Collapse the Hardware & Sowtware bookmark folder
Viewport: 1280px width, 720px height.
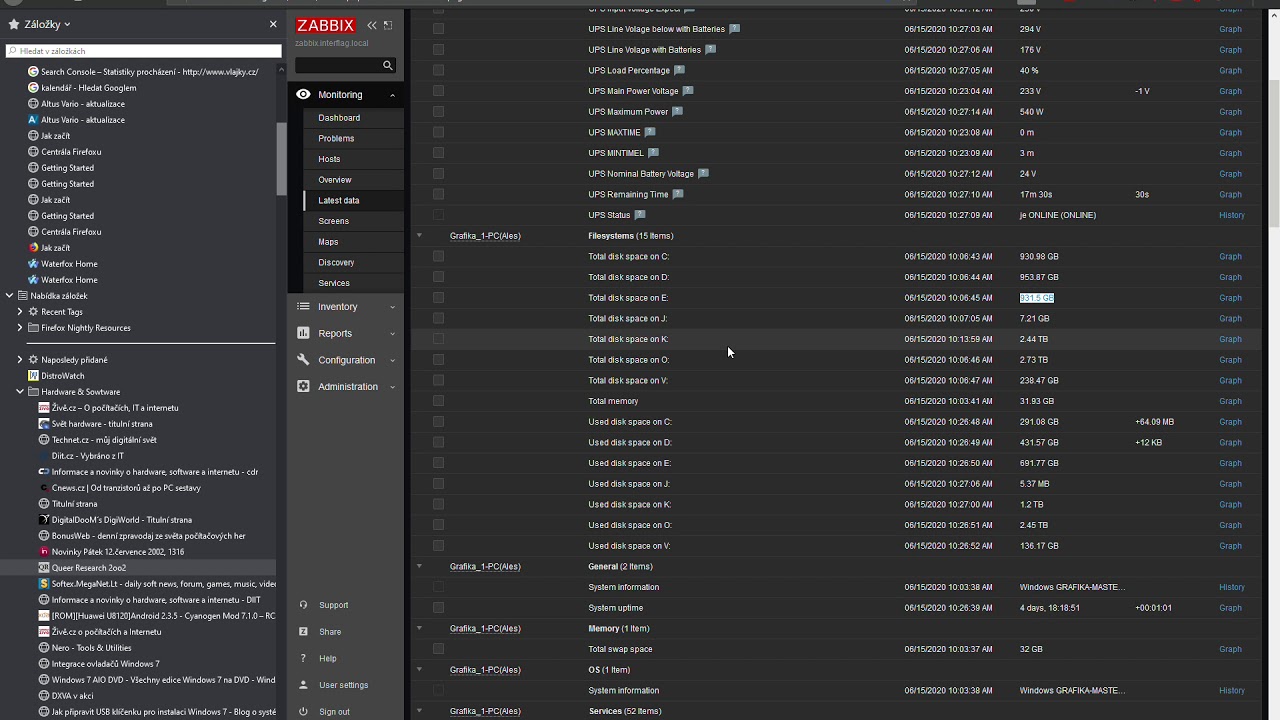pyautogui.click(x=20, y=392)
